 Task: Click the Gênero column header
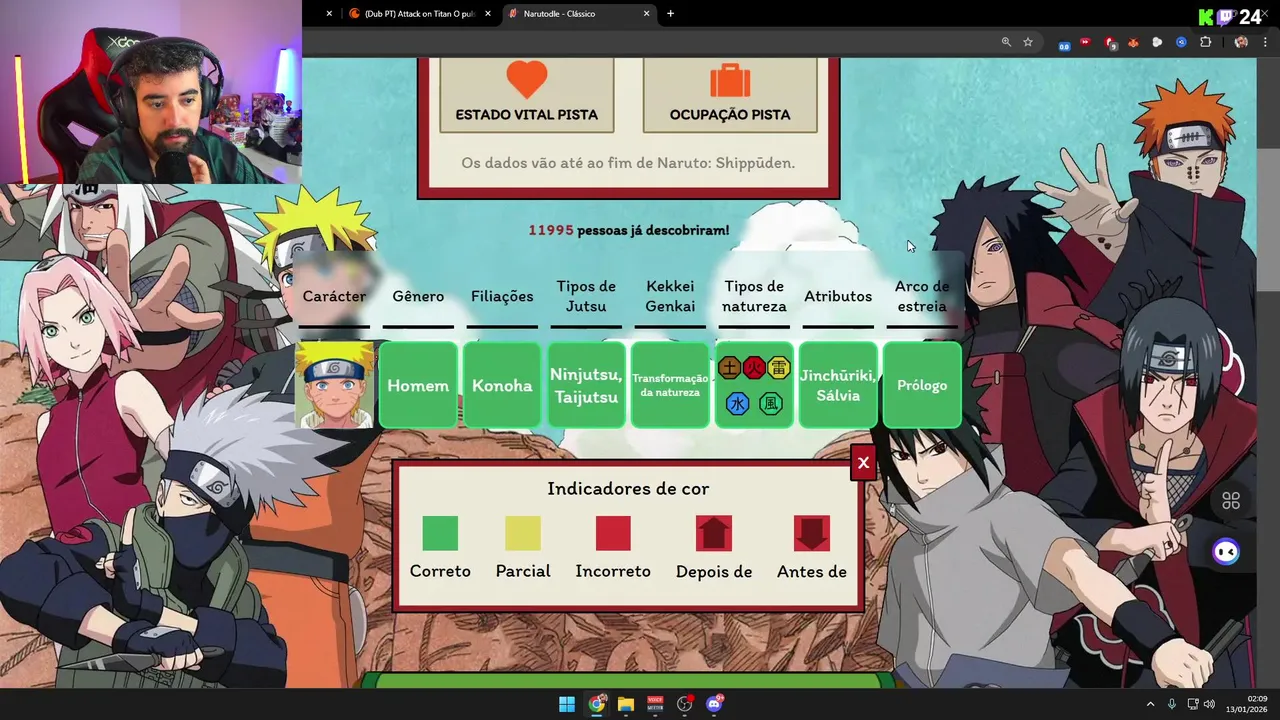418,296
